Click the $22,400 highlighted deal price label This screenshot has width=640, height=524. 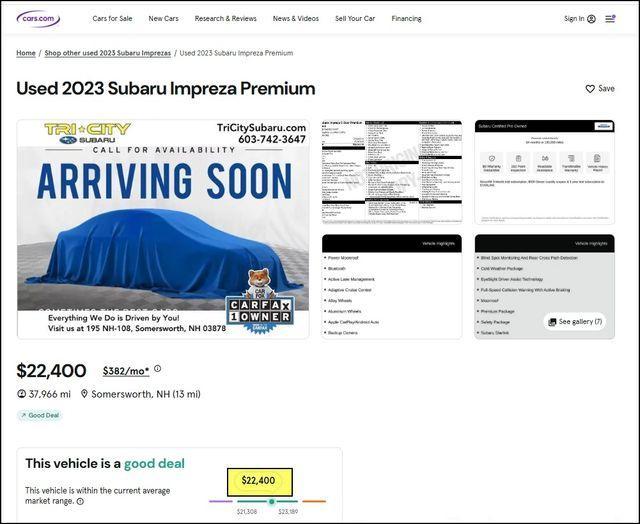(260, 481)
